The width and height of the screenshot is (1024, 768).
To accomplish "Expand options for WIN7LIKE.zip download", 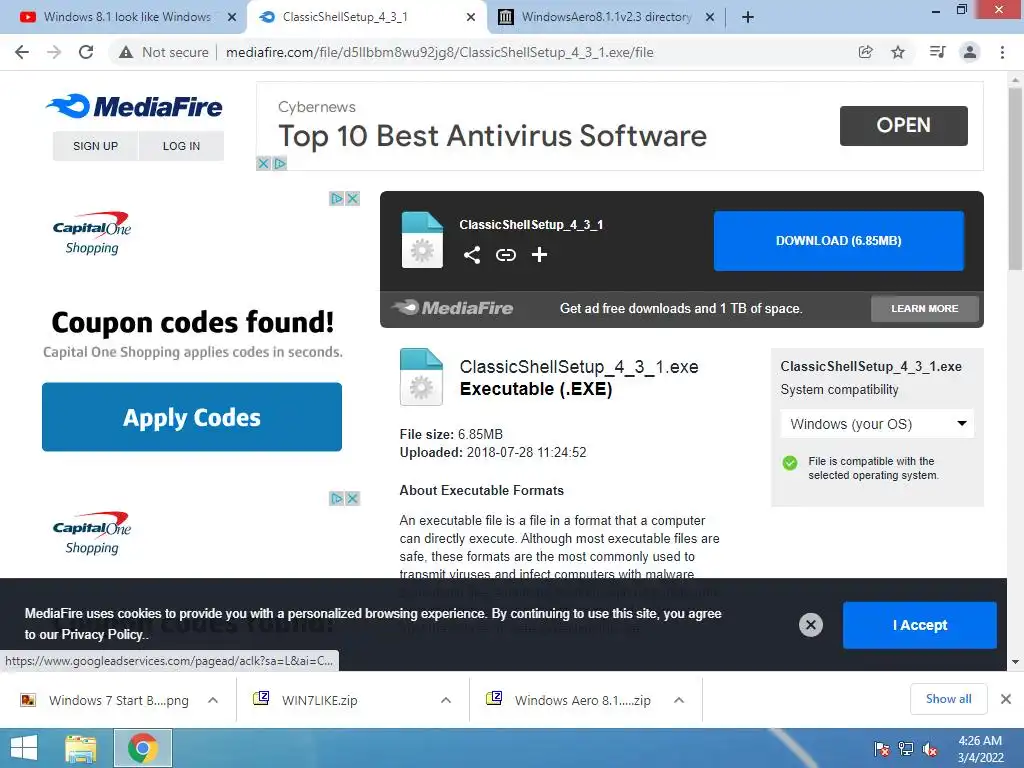I will (x=446, y=700).
